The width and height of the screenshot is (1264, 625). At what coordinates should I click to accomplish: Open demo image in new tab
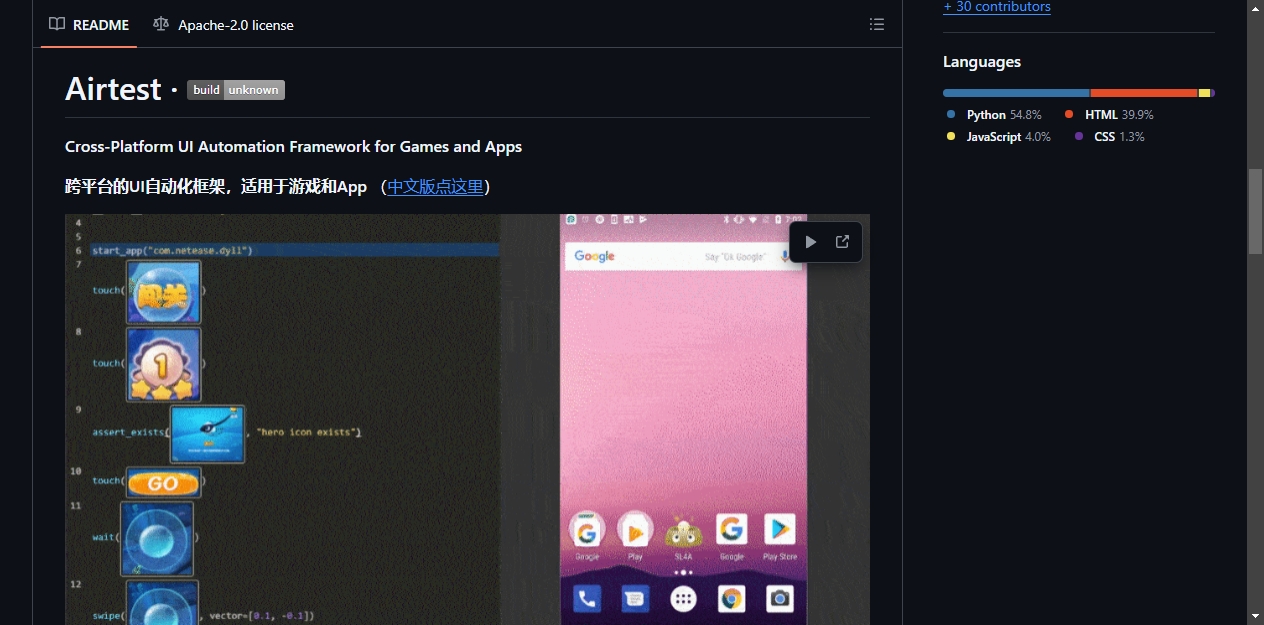click(x=842, y=242)
